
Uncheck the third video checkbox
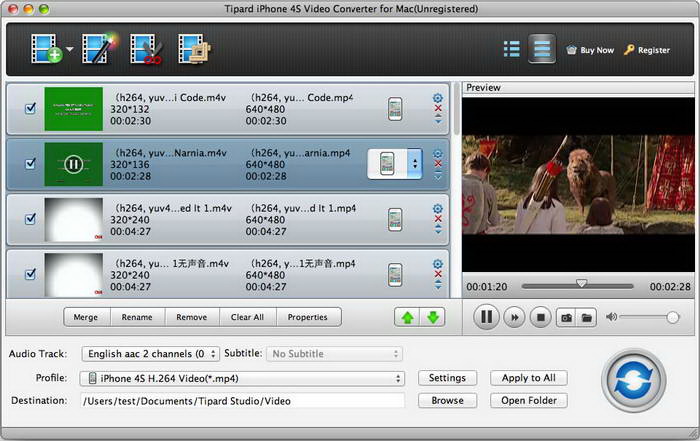[x=29, y=218]
